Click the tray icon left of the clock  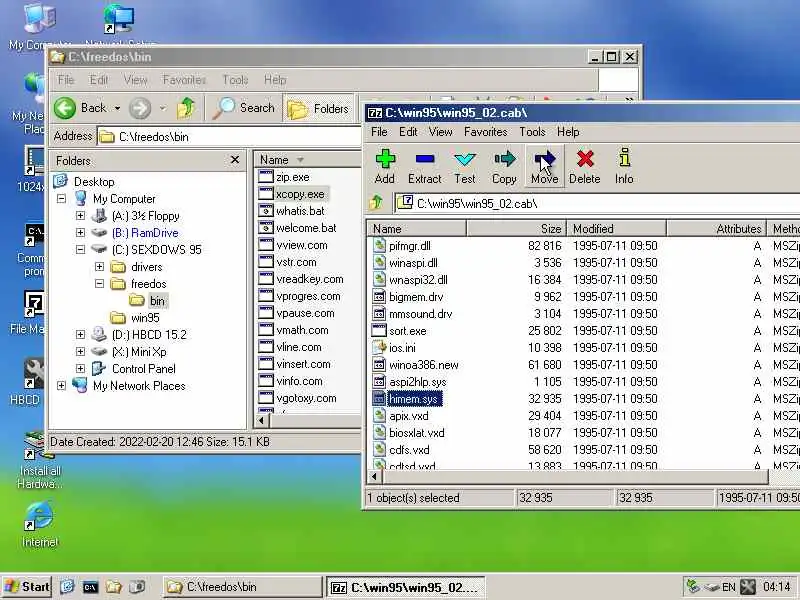(748, 587)
